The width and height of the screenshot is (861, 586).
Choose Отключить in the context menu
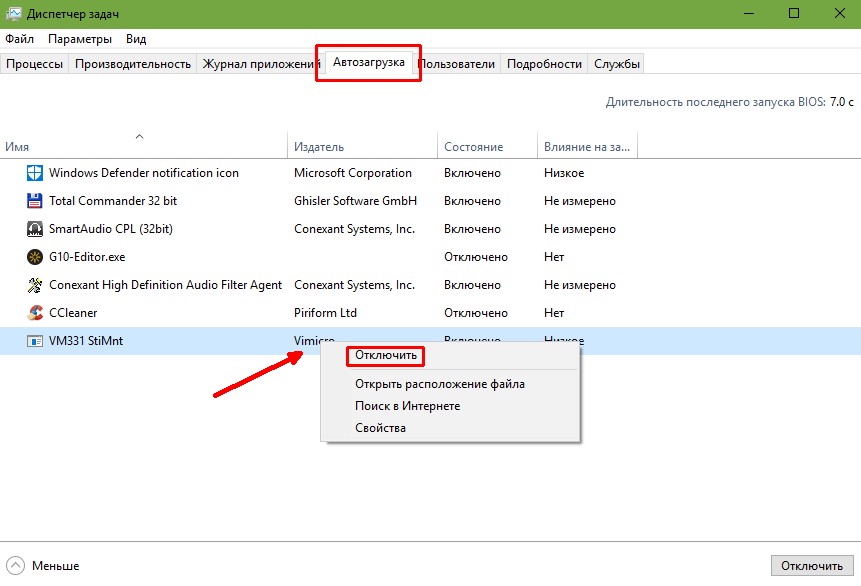[x=385, y=355]
